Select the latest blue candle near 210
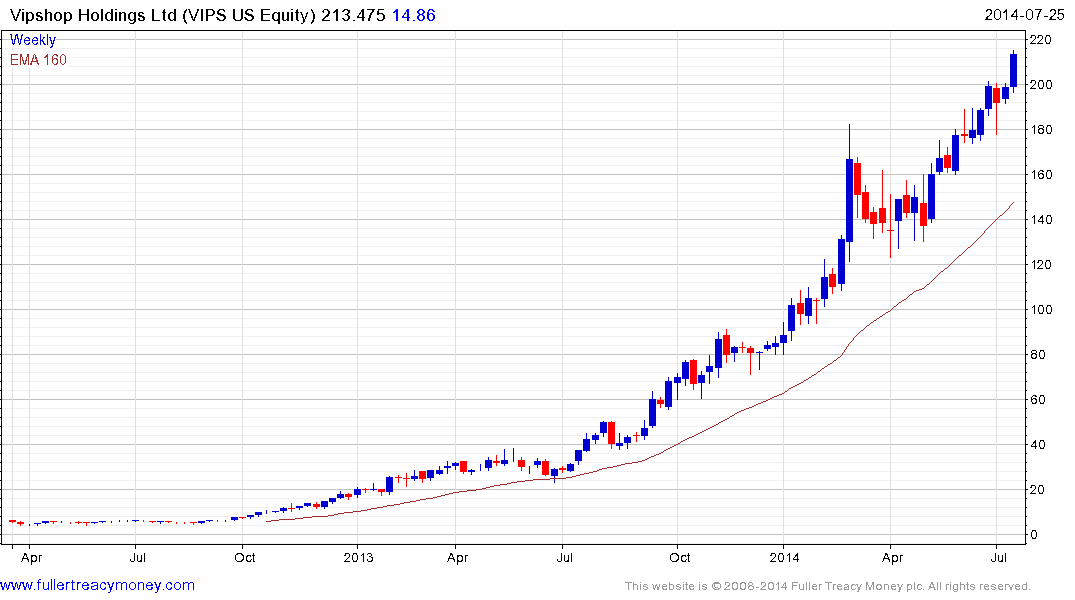The width and height of the screenshot is (1075, 600). [1013, 70]
